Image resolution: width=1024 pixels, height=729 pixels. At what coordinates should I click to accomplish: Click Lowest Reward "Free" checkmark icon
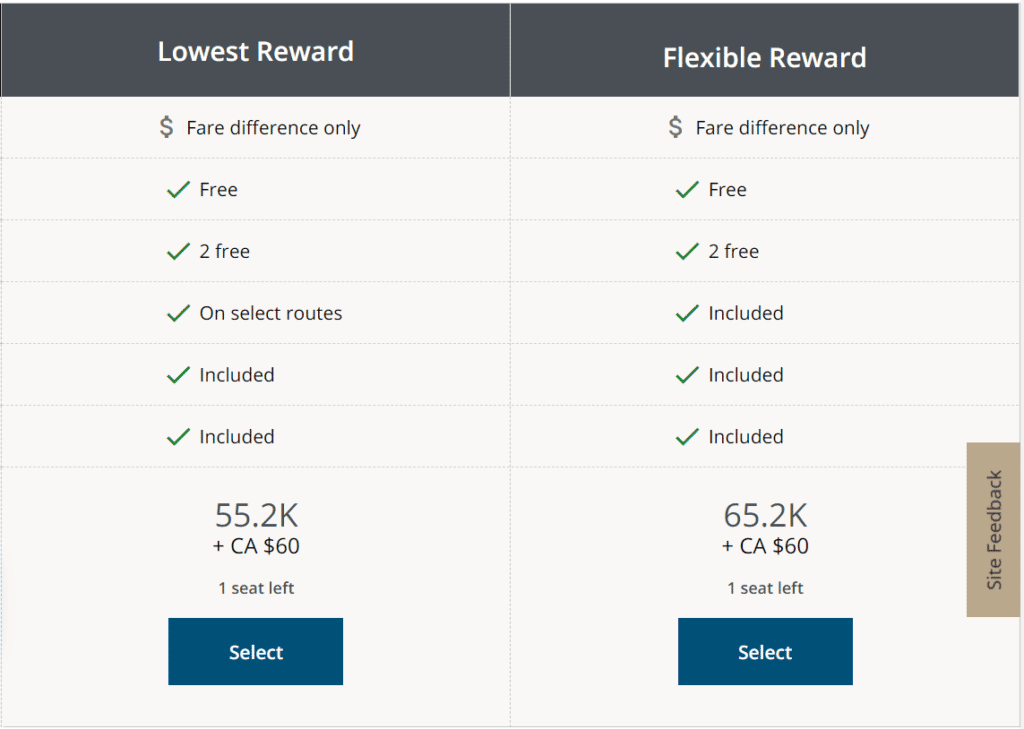(x=178, y=190)
